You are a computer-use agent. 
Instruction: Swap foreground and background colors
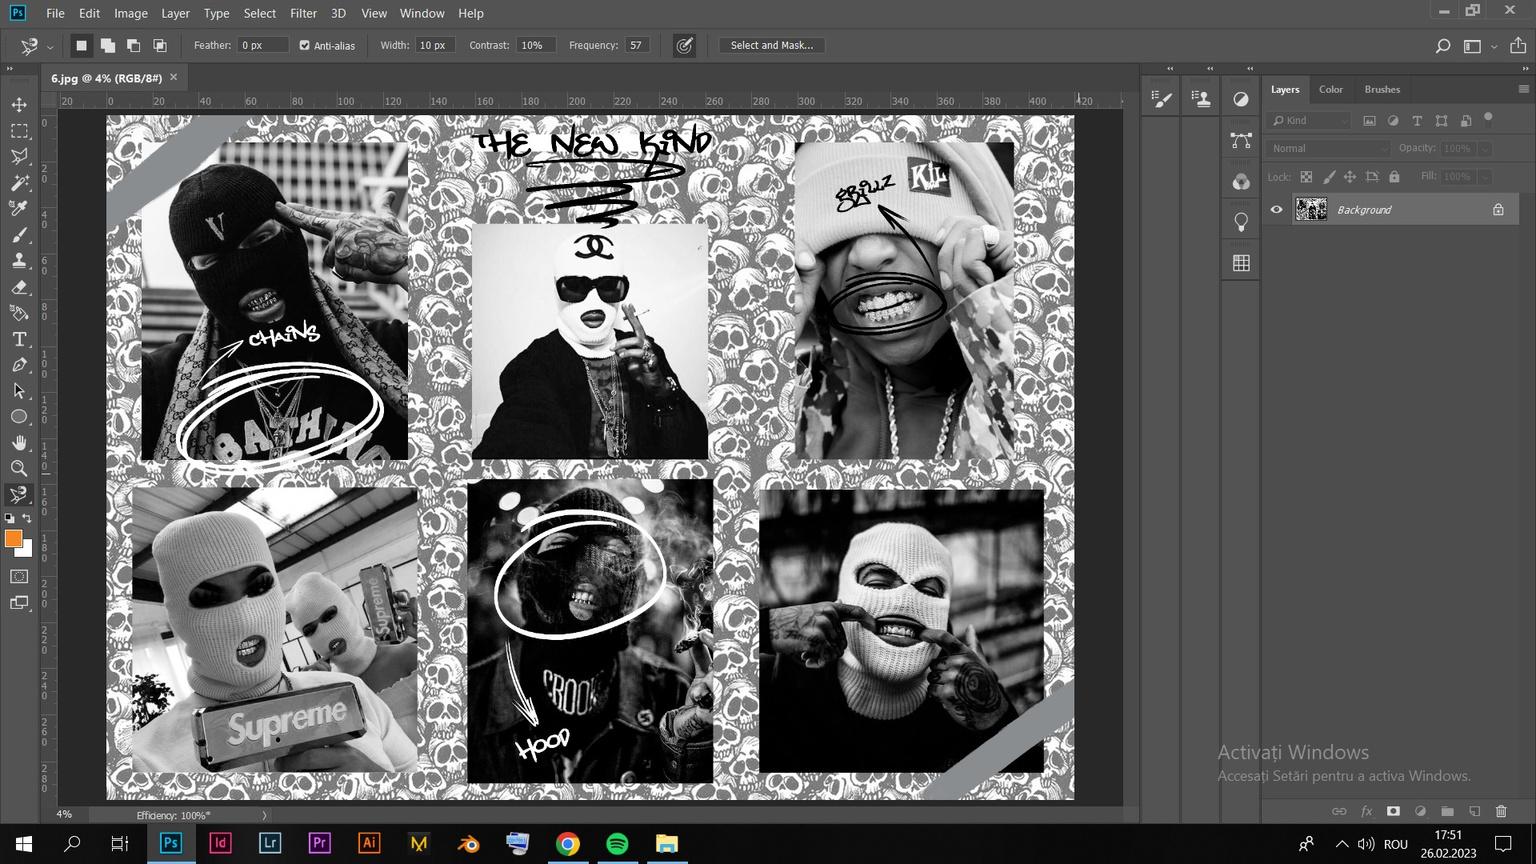tap(27, 518)
